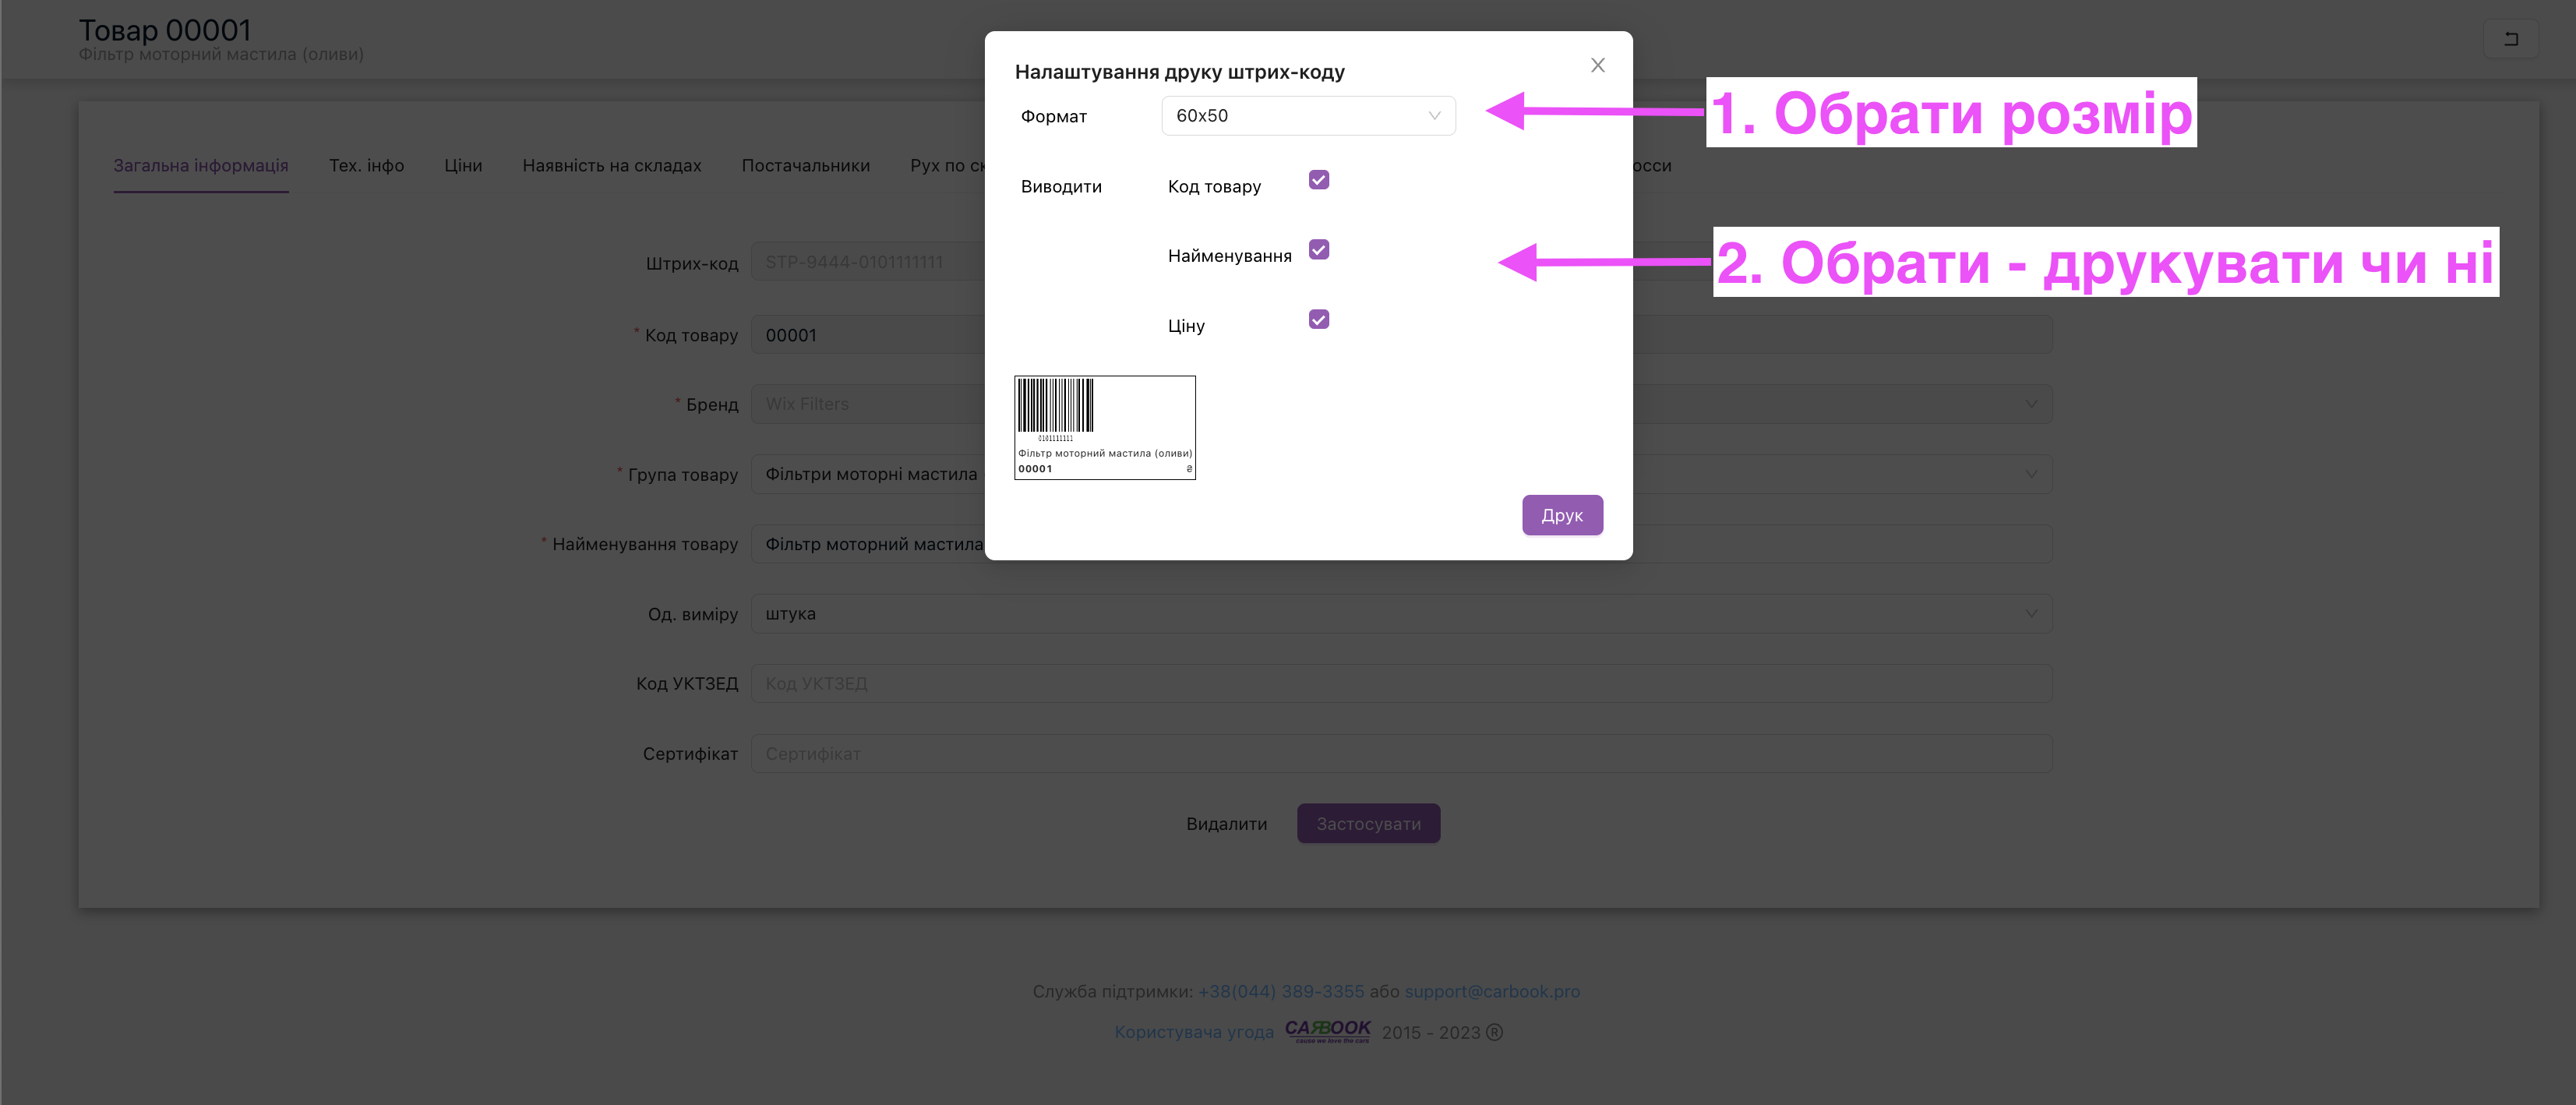The height and width of the screenshot is (1105, 2576).
Task: Uncheck the 'Код товару' checkbox
Action: 1318,181
